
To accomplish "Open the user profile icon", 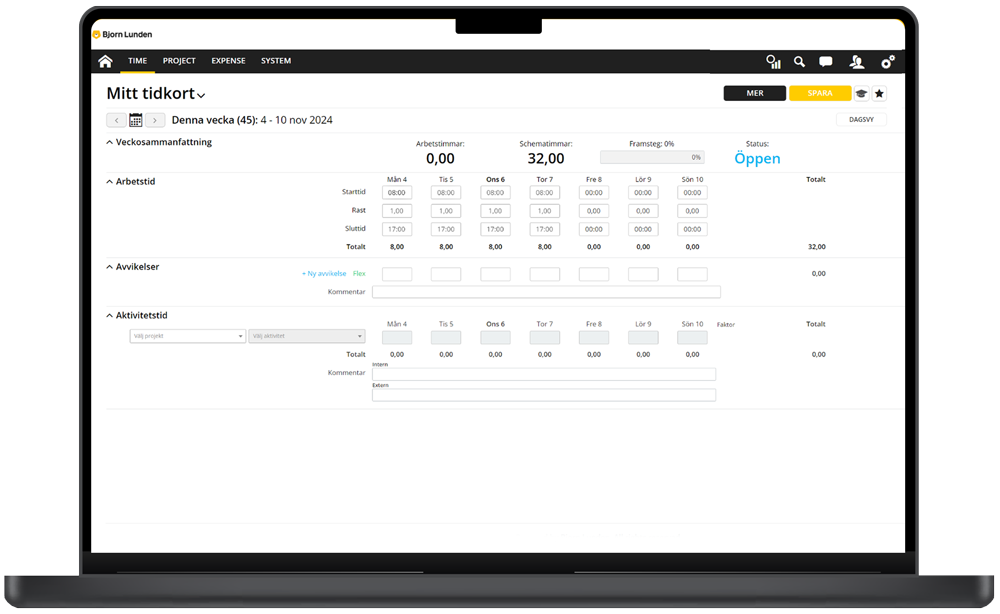I will click(x=857, y=61).
